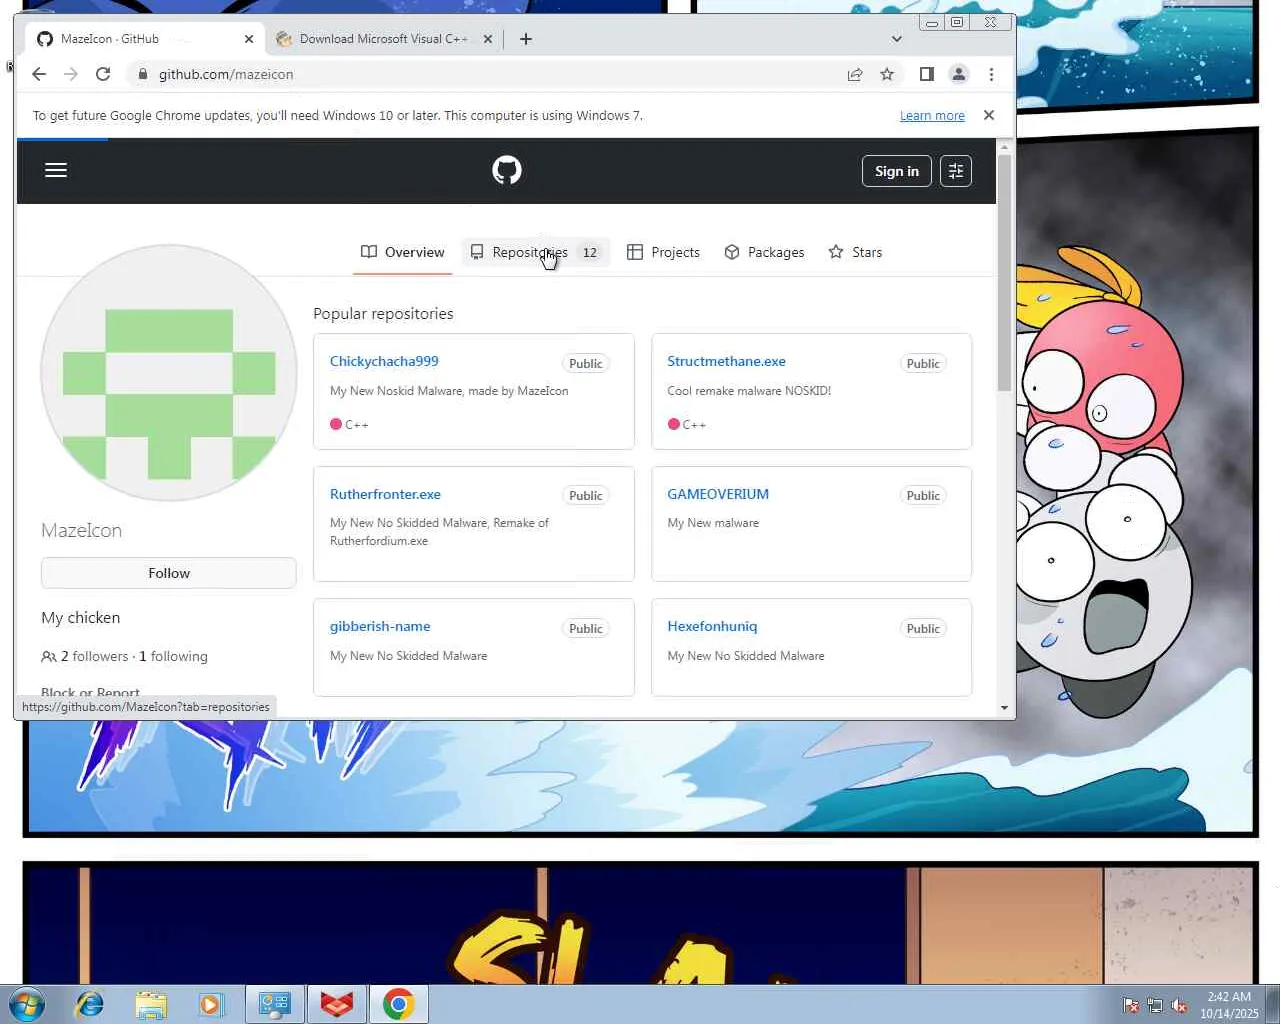1280x1024 pixels.
Task: Open Windows Media Player from the taskbar
Action: pos(211,1004)
